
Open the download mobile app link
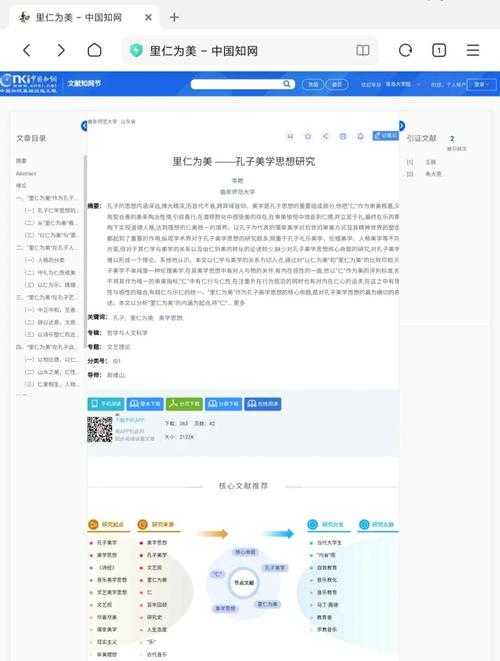click(x=130, y=420)
